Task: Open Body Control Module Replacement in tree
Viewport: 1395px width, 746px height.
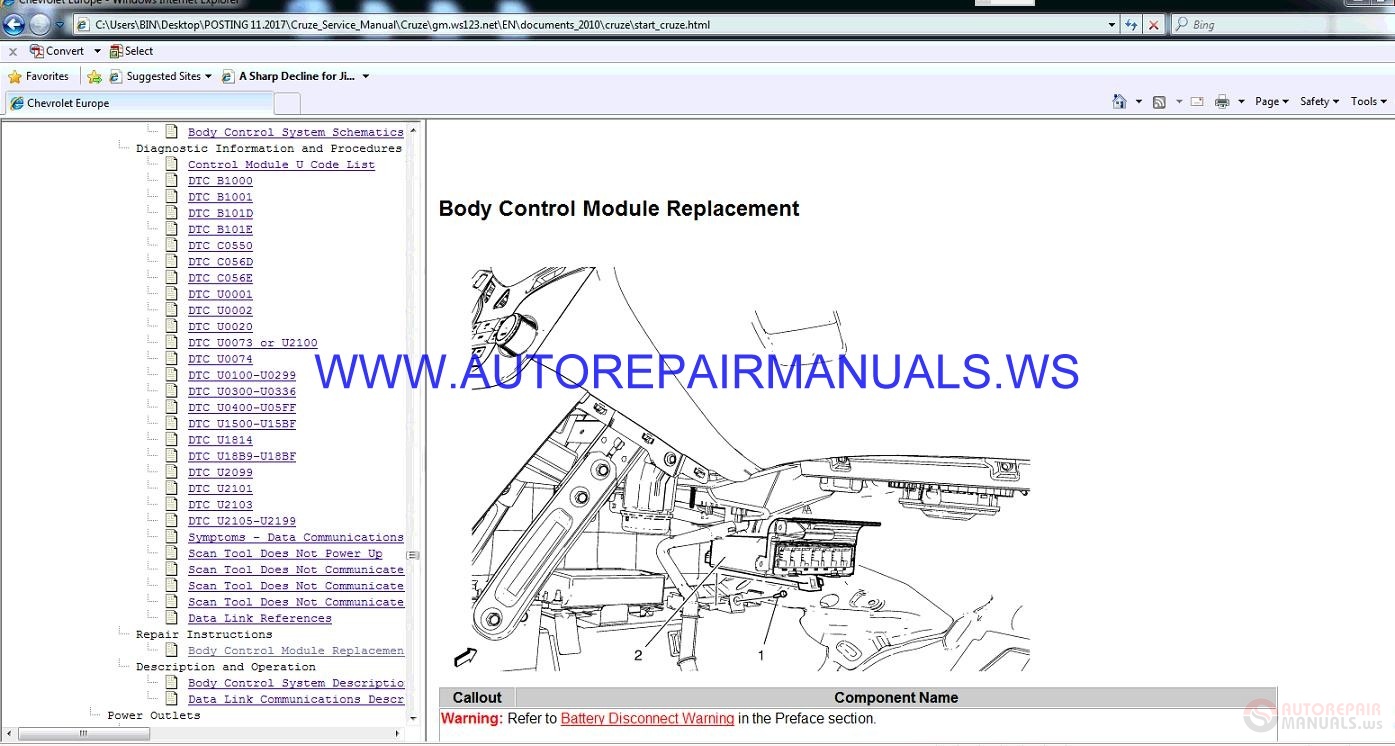Action: click(x=296, y=651)
